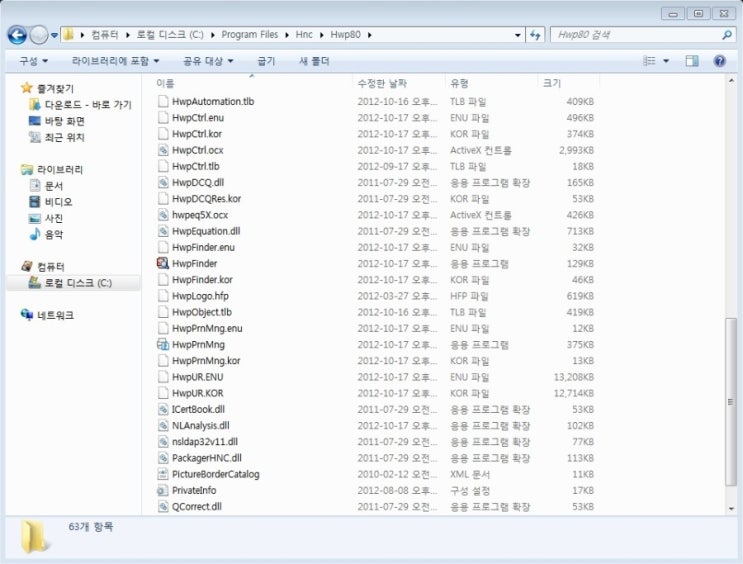Click the PackagerHNC.dll file icon
Screen dimensions: 743x564
point(163,458)
